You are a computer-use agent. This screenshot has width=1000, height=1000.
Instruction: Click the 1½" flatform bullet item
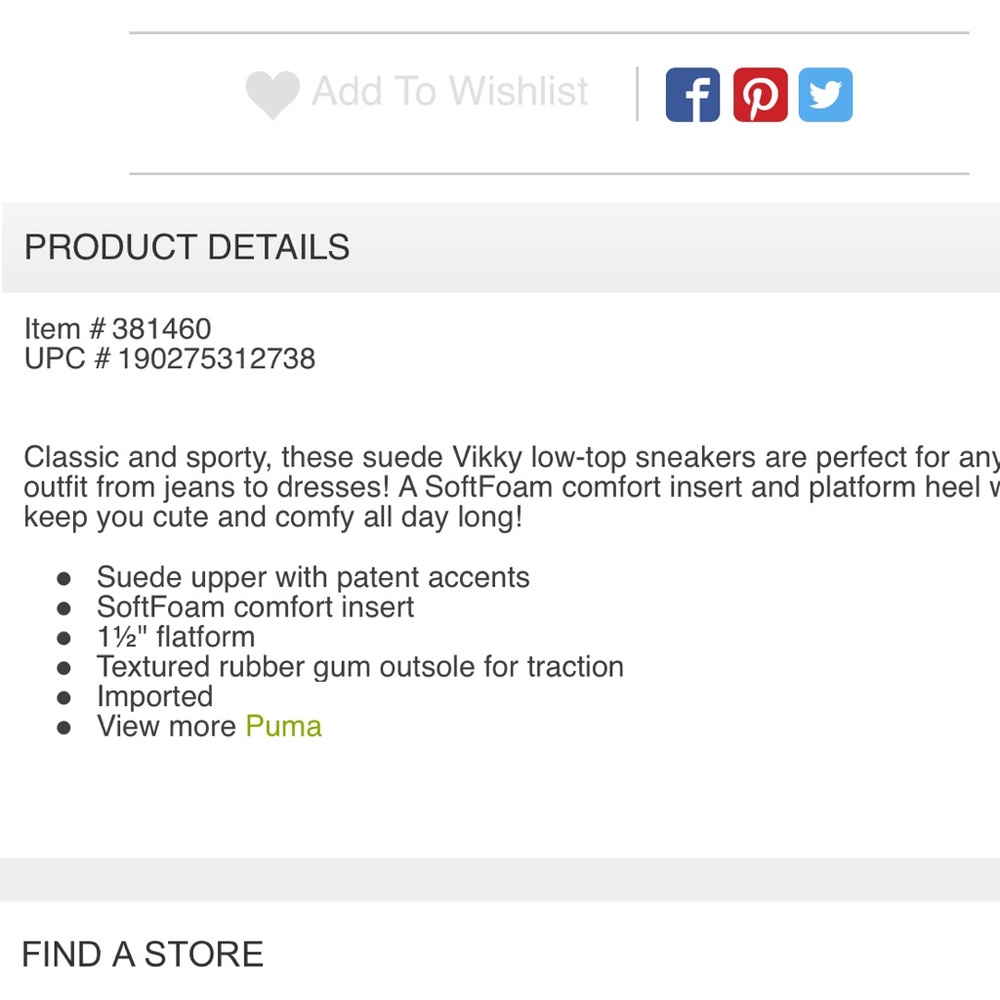[x=176, y=637]
